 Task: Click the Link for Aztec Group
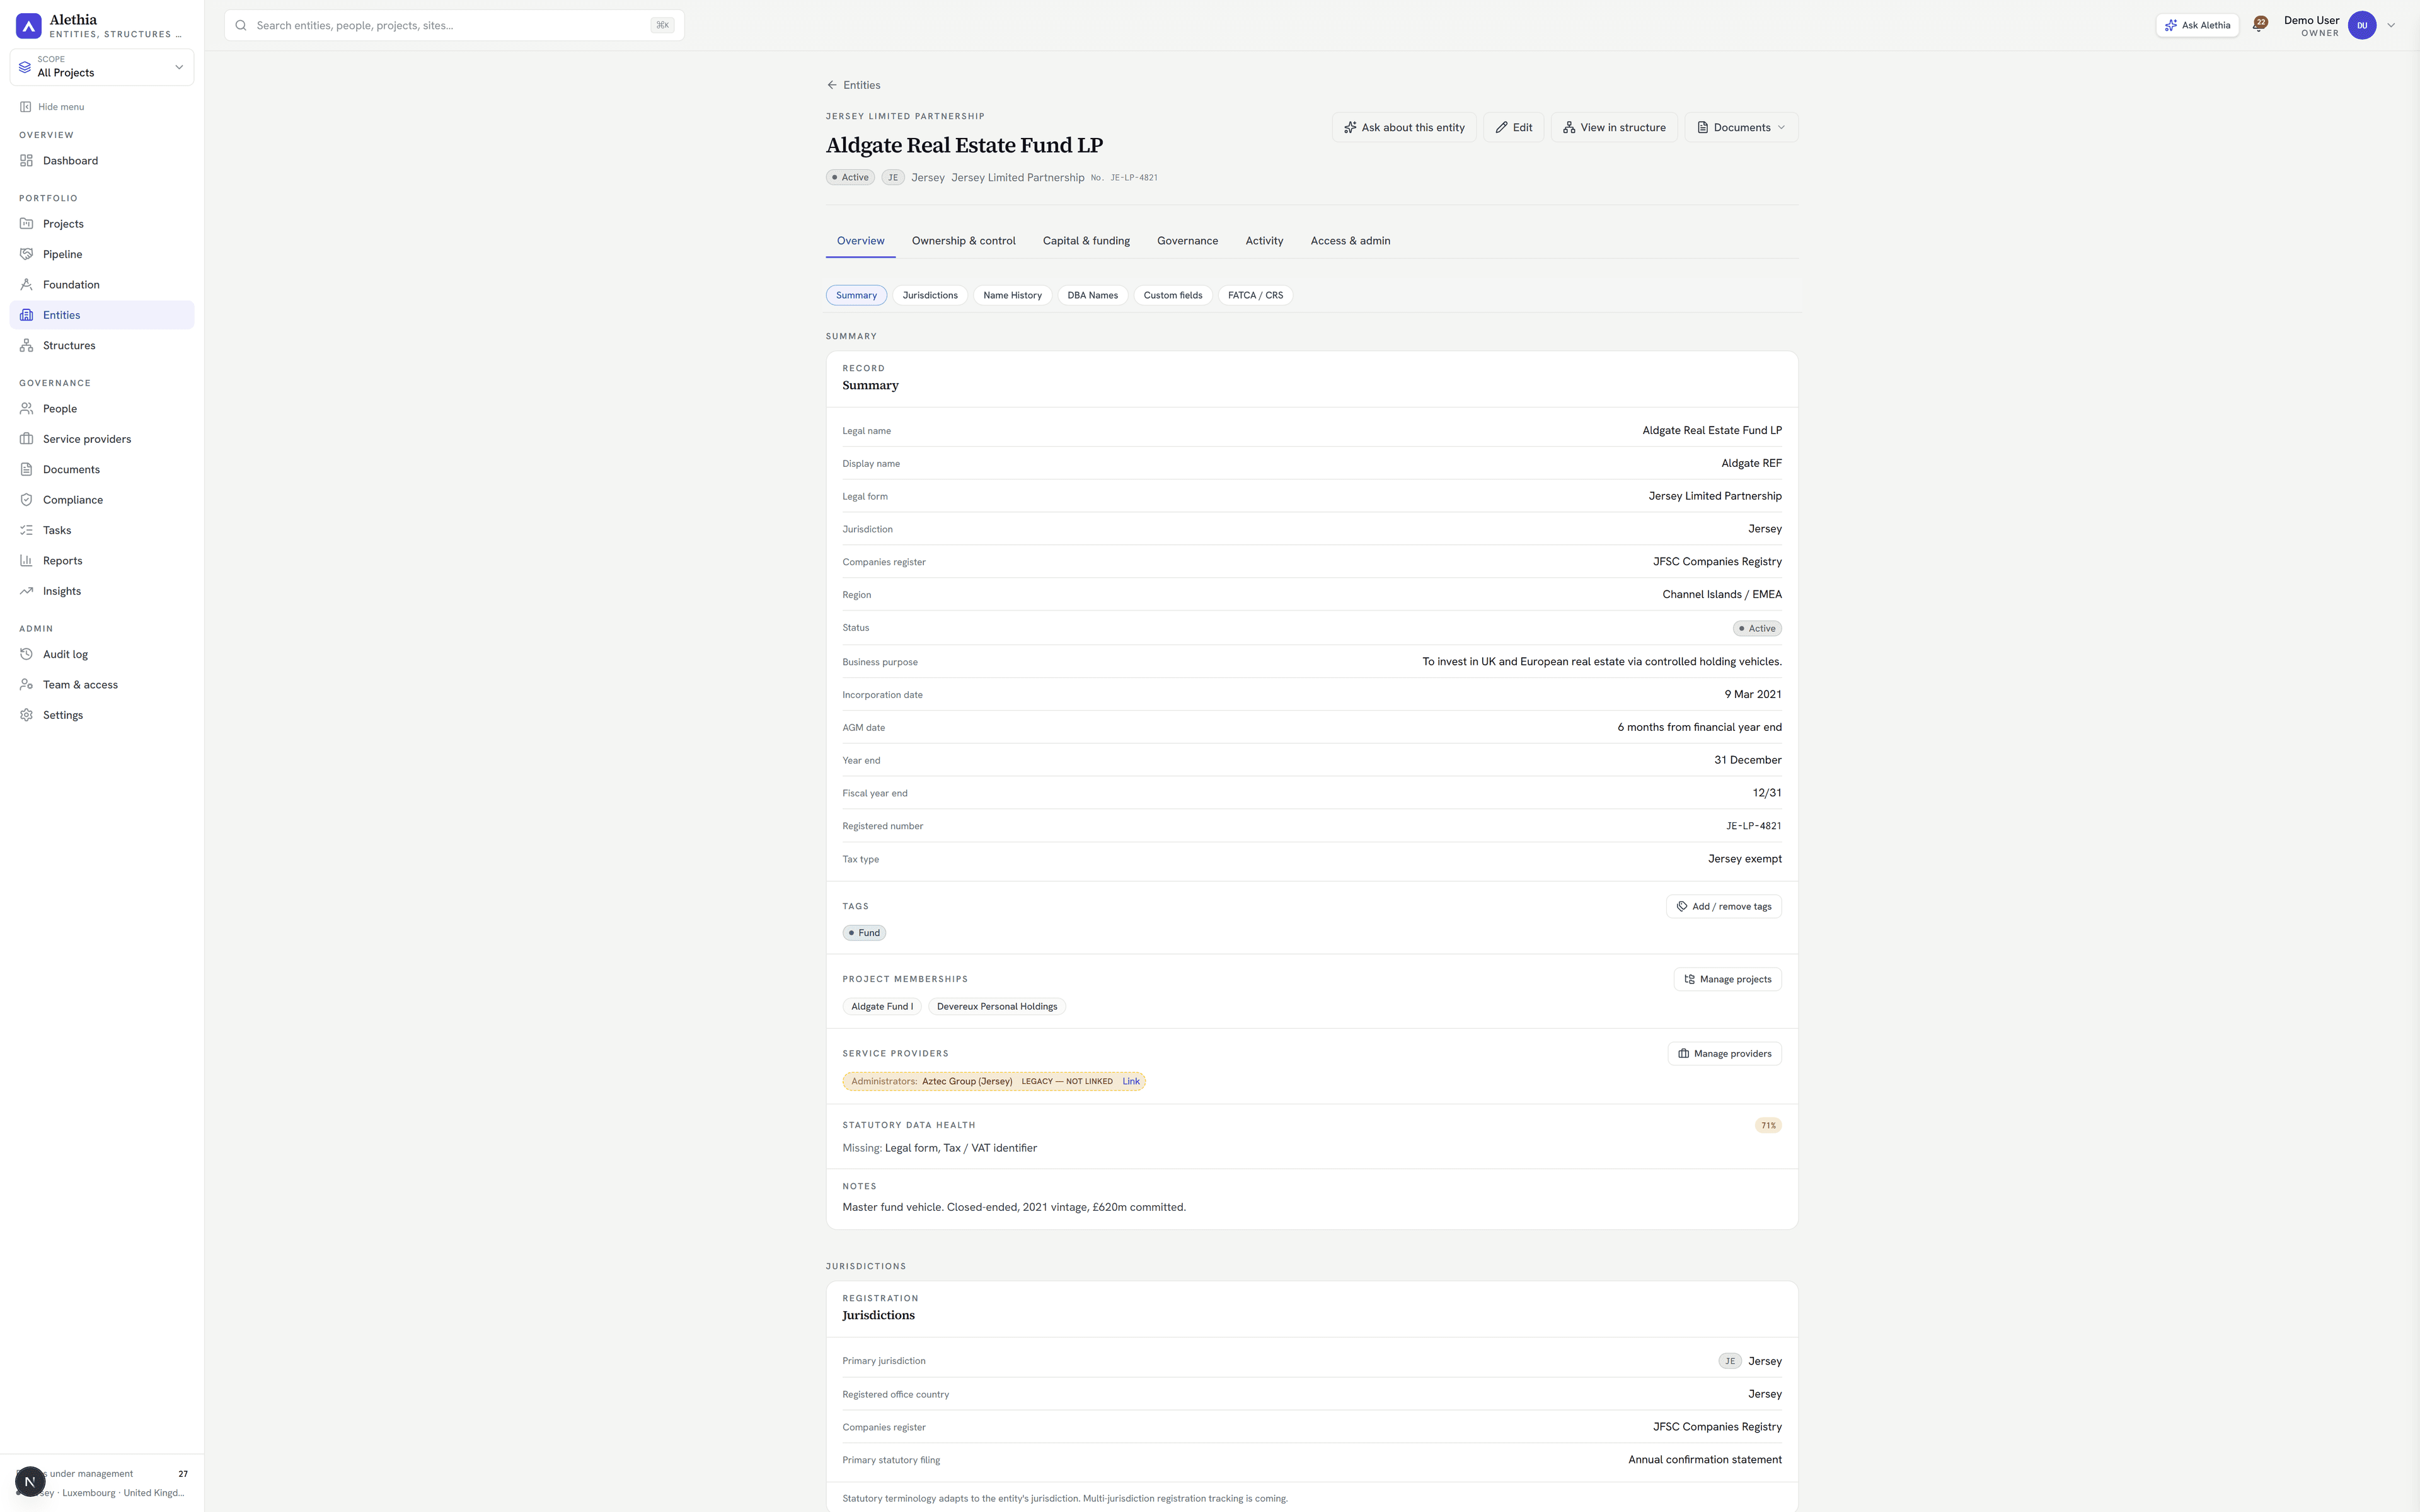click(1131, 1081)
